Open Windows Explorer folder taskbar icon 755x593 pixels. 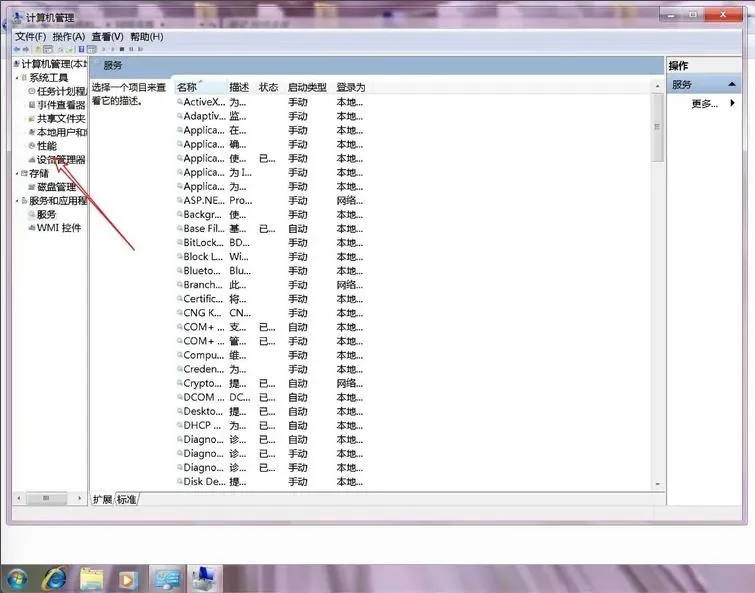pyautogui.click(x=91, y=579)
